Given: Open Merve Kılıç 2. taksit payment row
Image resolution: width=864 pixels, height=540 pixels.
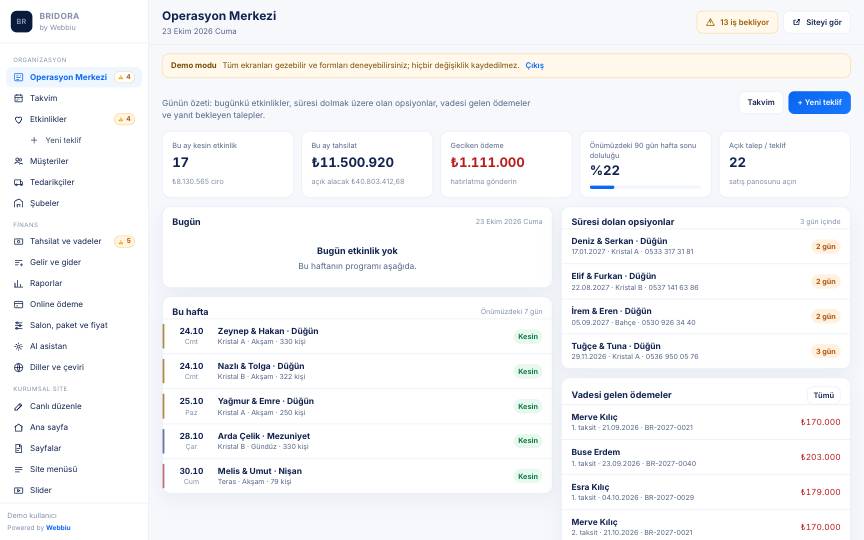Looking at the screenshot, I should (x=706, y=526).
